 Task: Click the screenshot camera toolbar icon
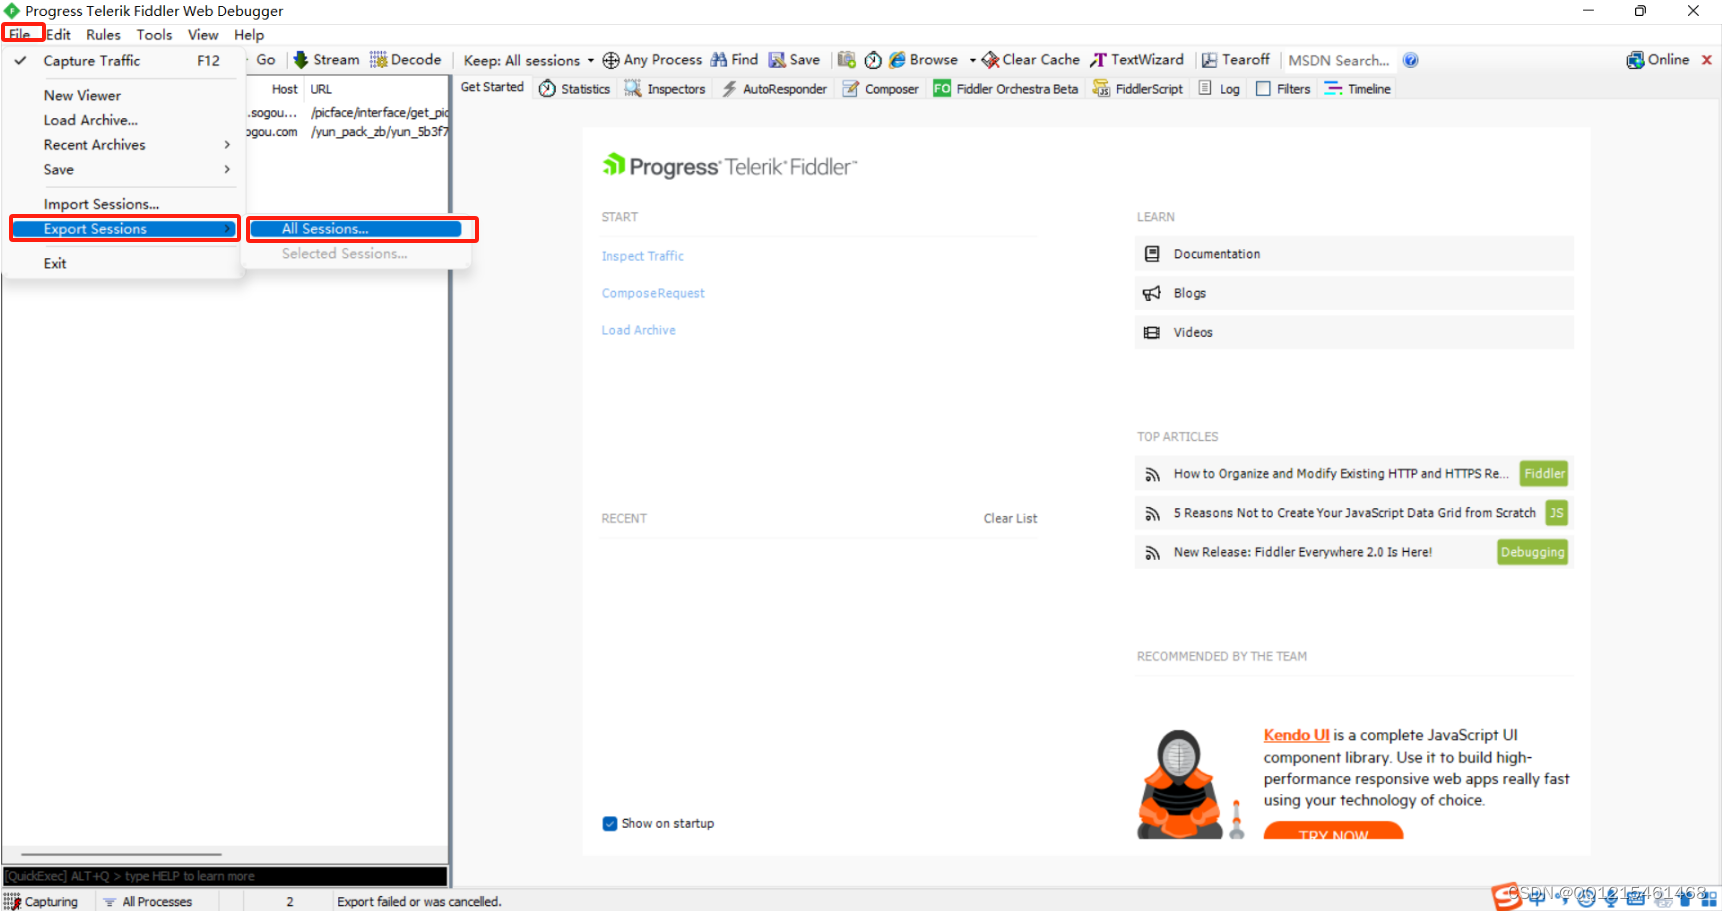click(x=846, y=60)
